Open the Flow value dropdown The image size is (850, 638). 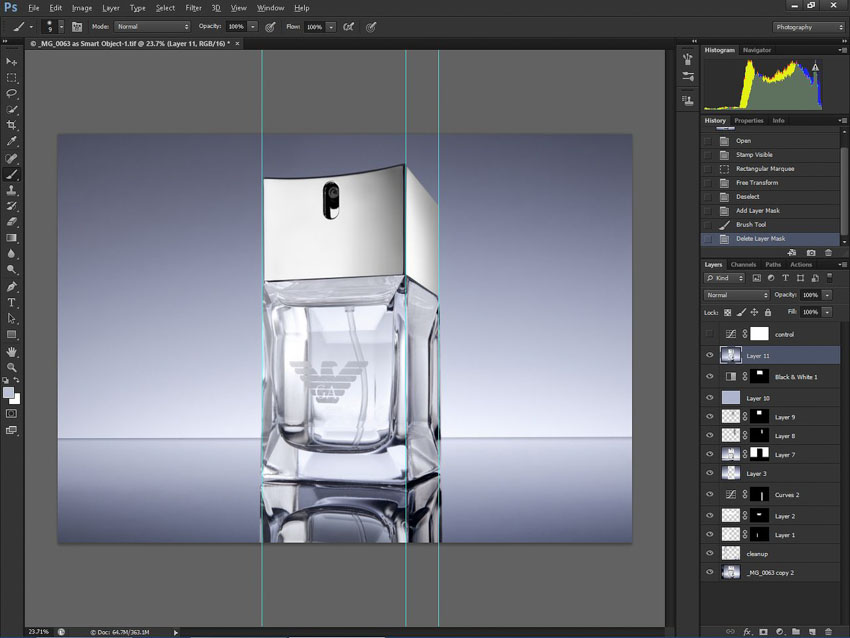[x=331, y=27]
